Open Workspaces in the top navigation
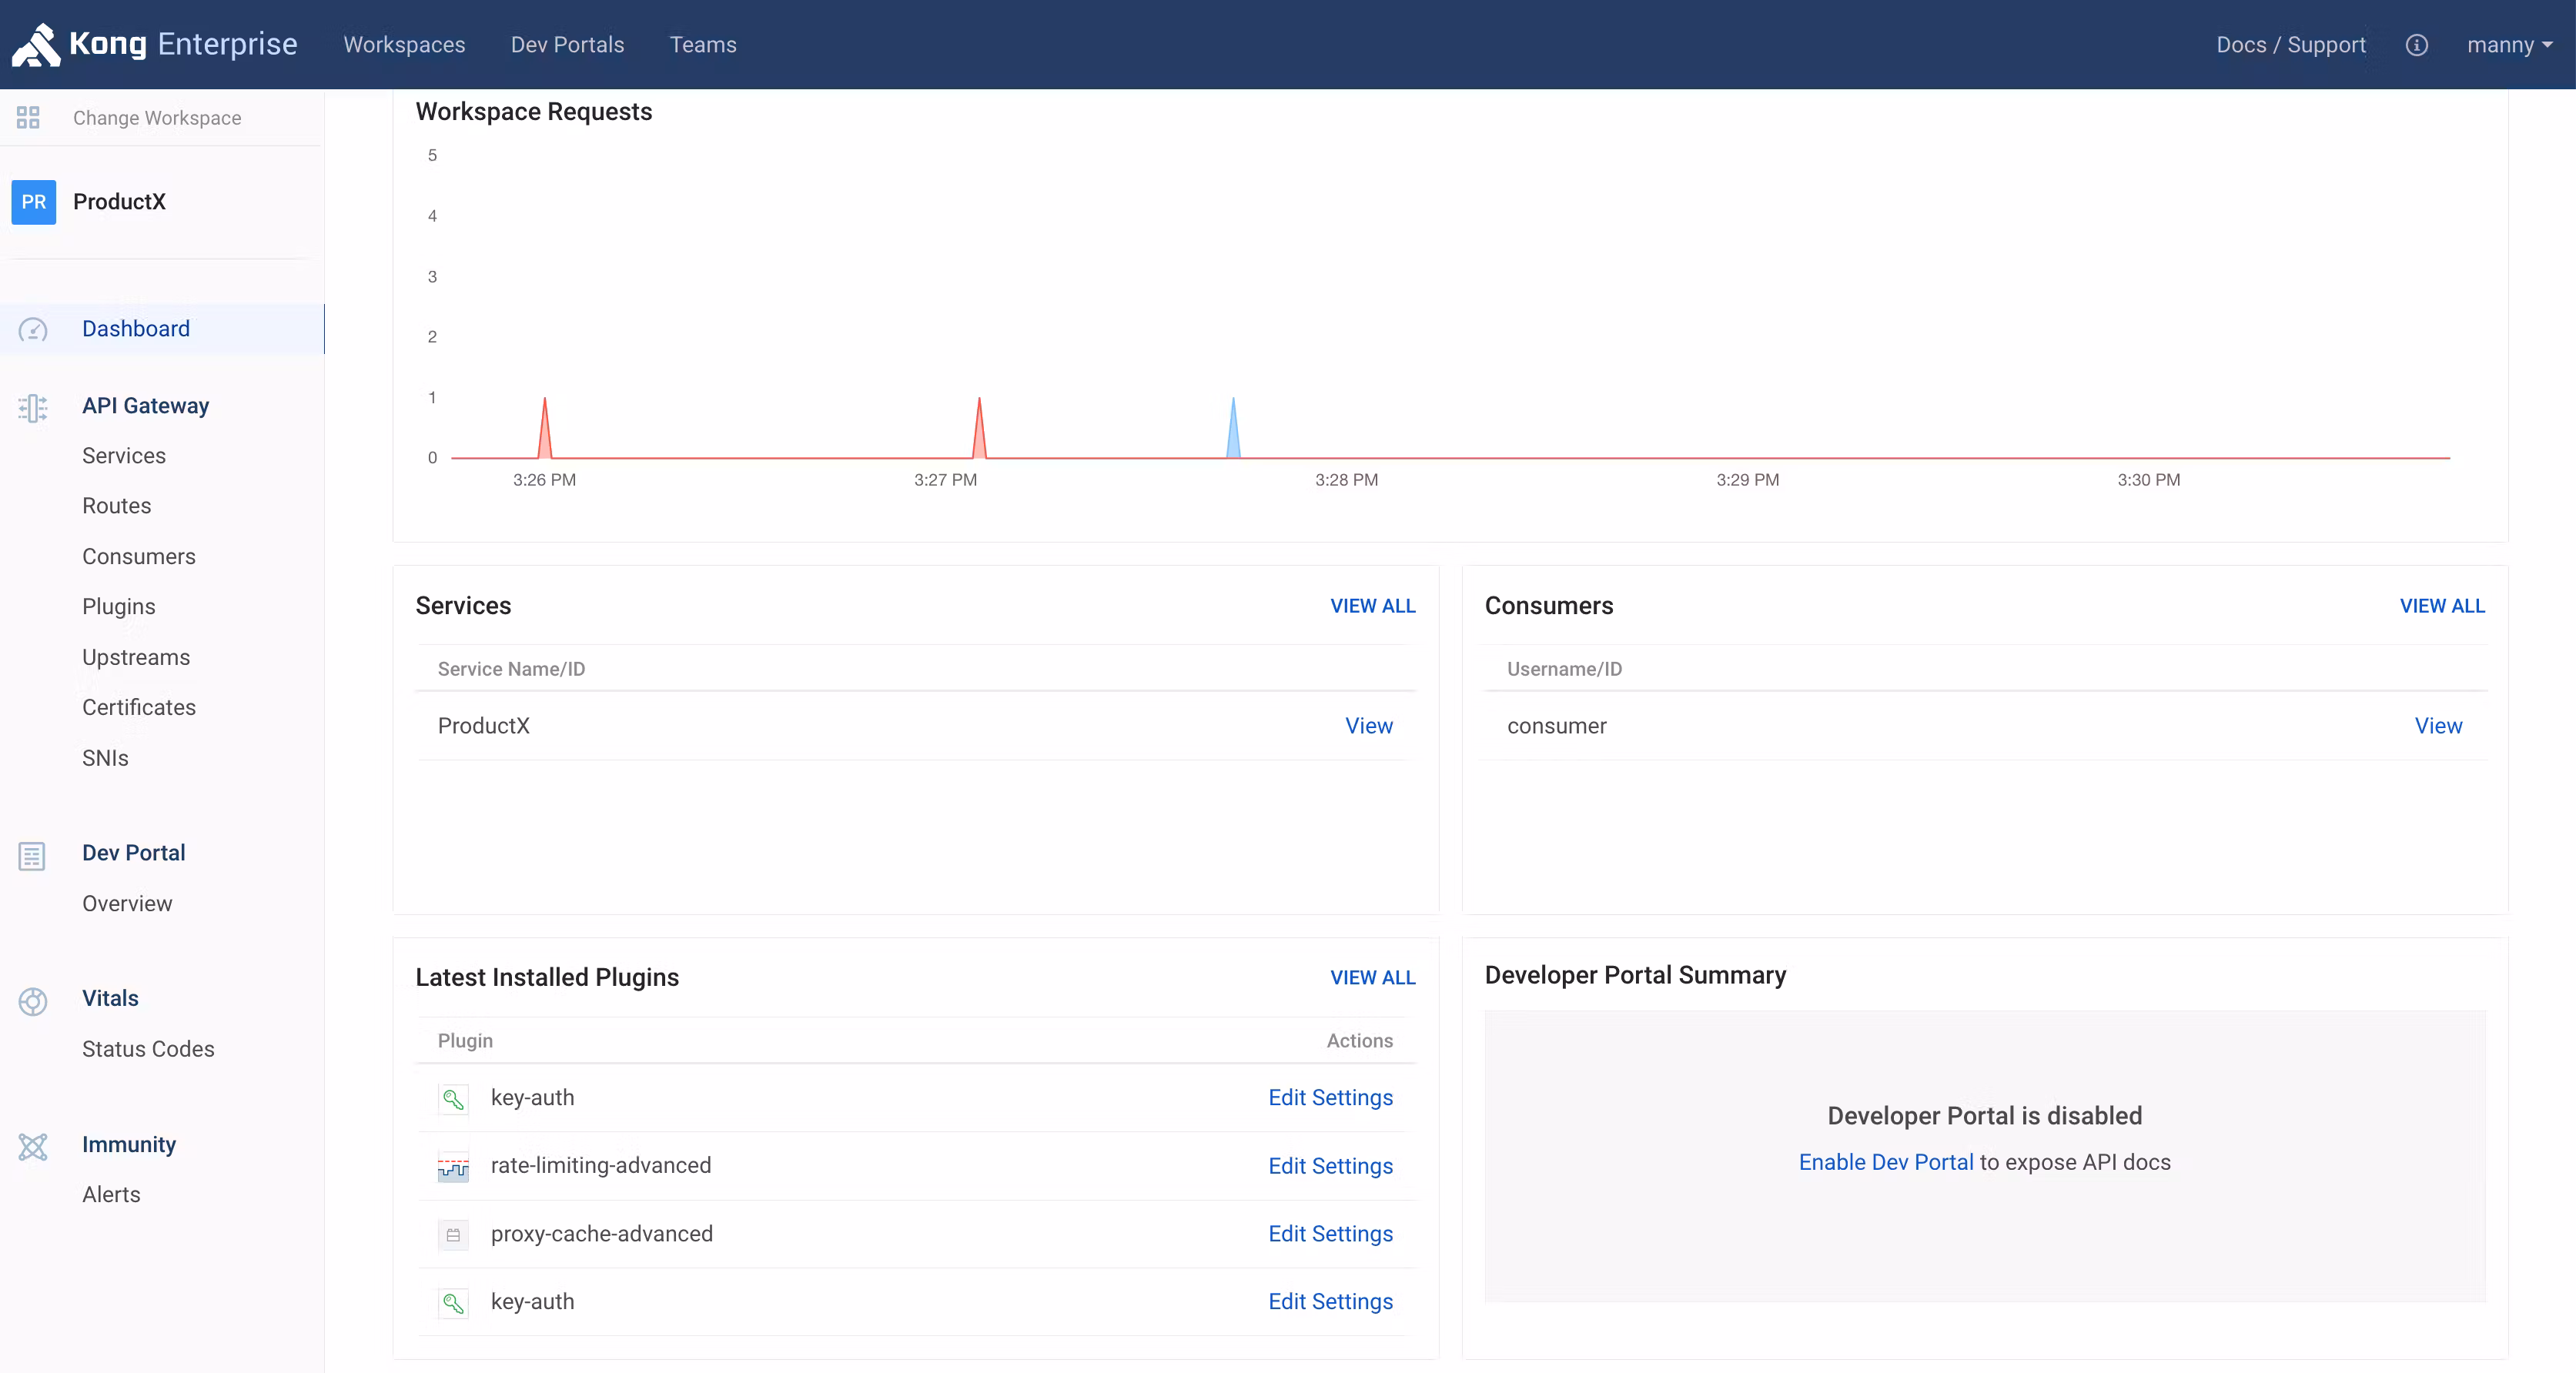Screen dimensions: 2576x1373 coord(404,45)
